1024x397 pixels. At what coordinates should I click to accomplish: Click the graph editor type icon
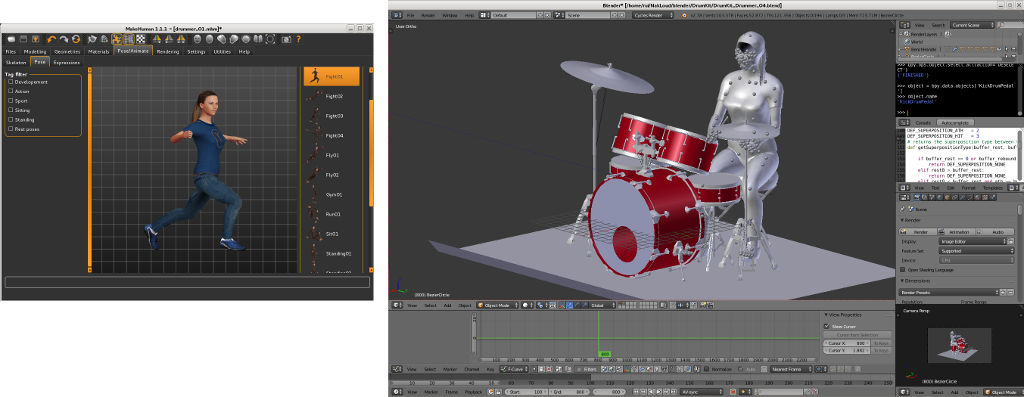[396, 369]
